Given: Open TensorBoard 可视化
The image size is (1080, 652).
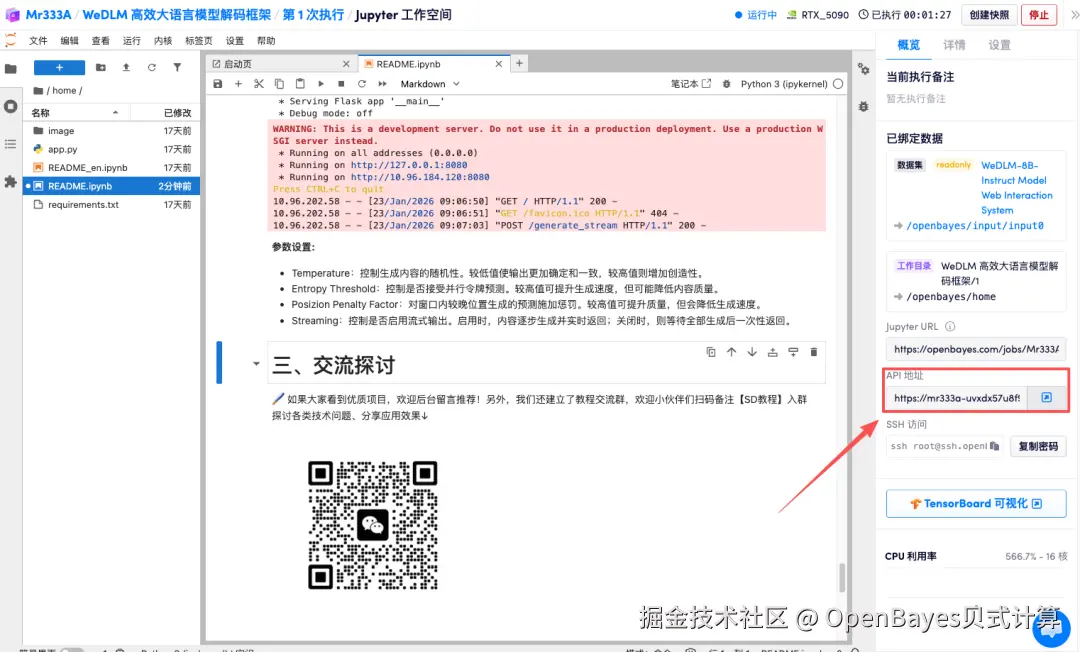Looking at the screenshot, I should (976, 503).
